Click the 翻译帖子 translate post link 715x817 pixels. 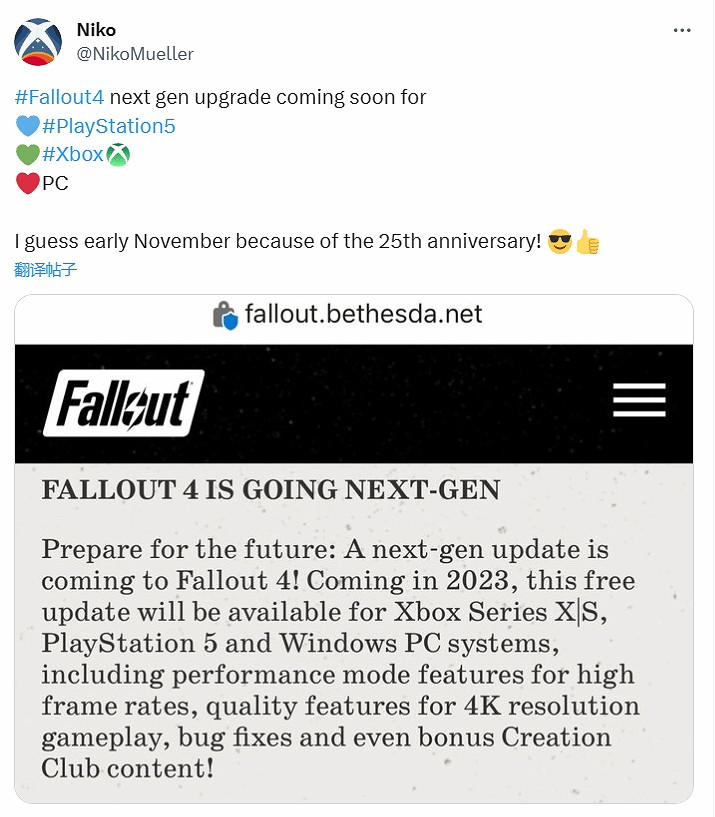coord(46,269)
